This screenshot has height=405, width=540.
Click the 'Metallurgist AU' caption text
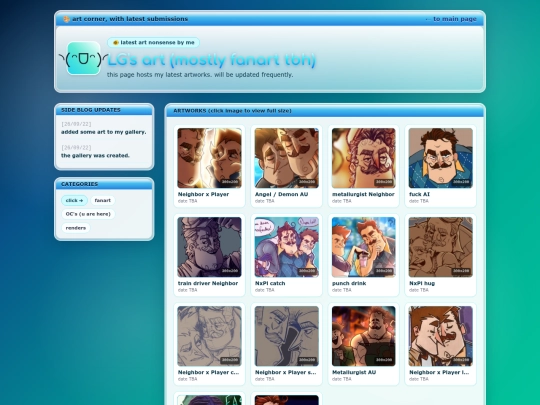click(354, 372)
